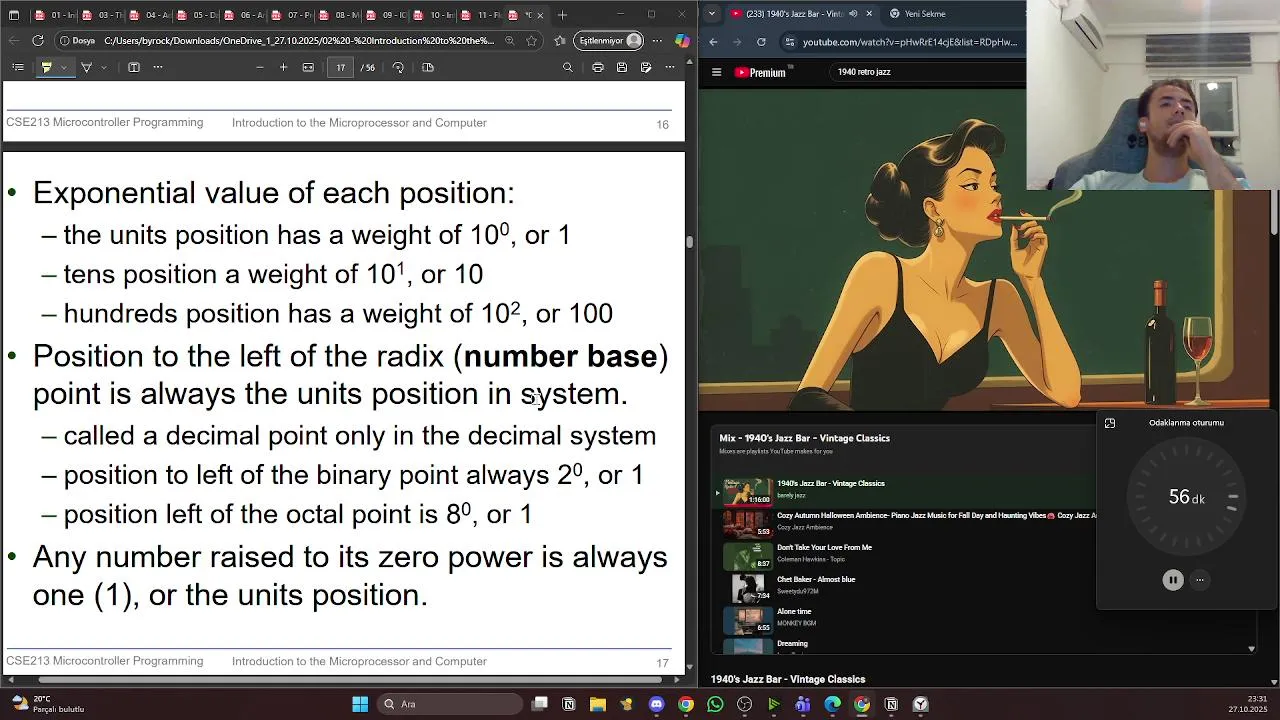Click the YouTube Premium logo

[760, 72]
